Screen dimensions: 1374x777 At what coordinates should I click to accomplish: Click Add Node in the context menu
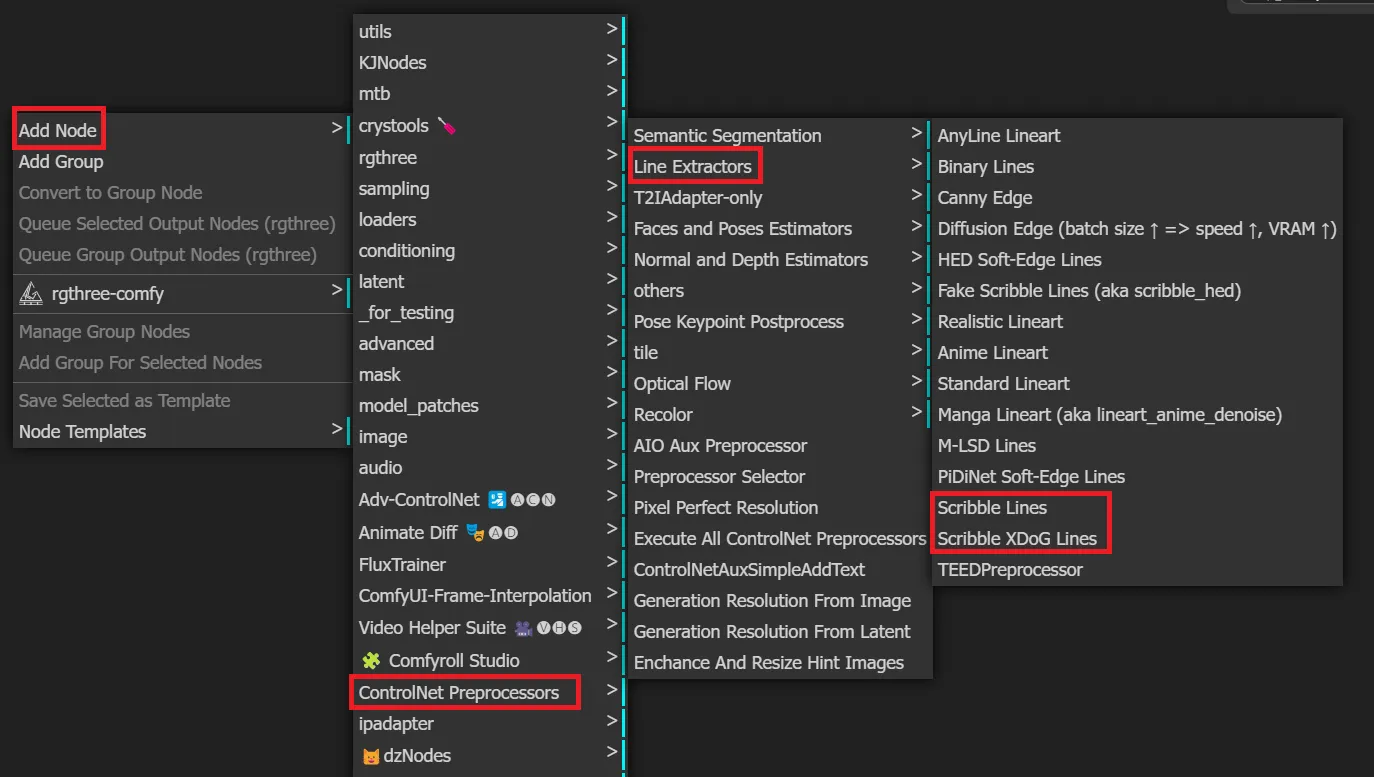click(58, 128)
